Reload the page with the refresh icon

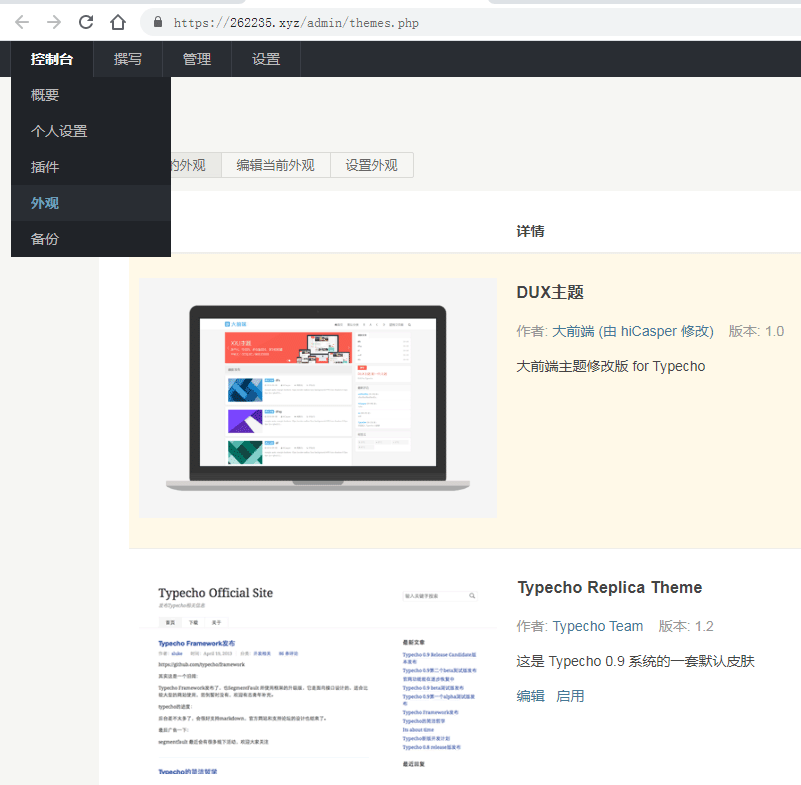coord(86,22)
